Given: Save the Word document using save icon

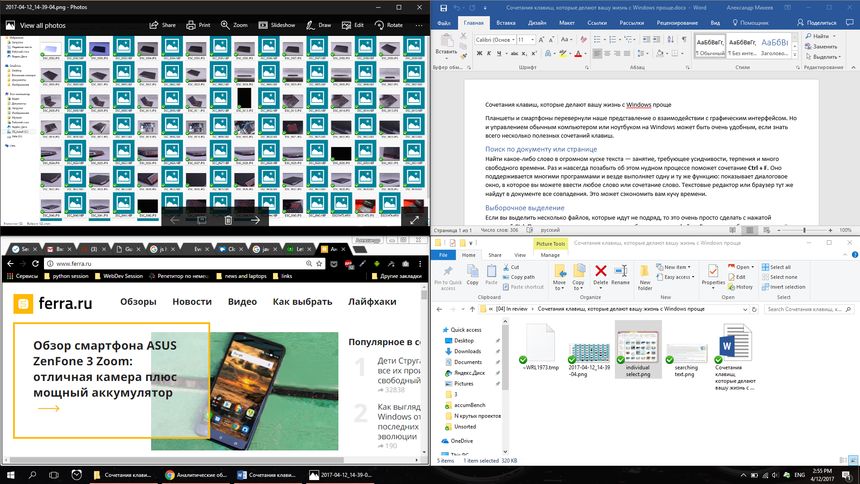Looking at the screenshot, I should coord(443,8).
